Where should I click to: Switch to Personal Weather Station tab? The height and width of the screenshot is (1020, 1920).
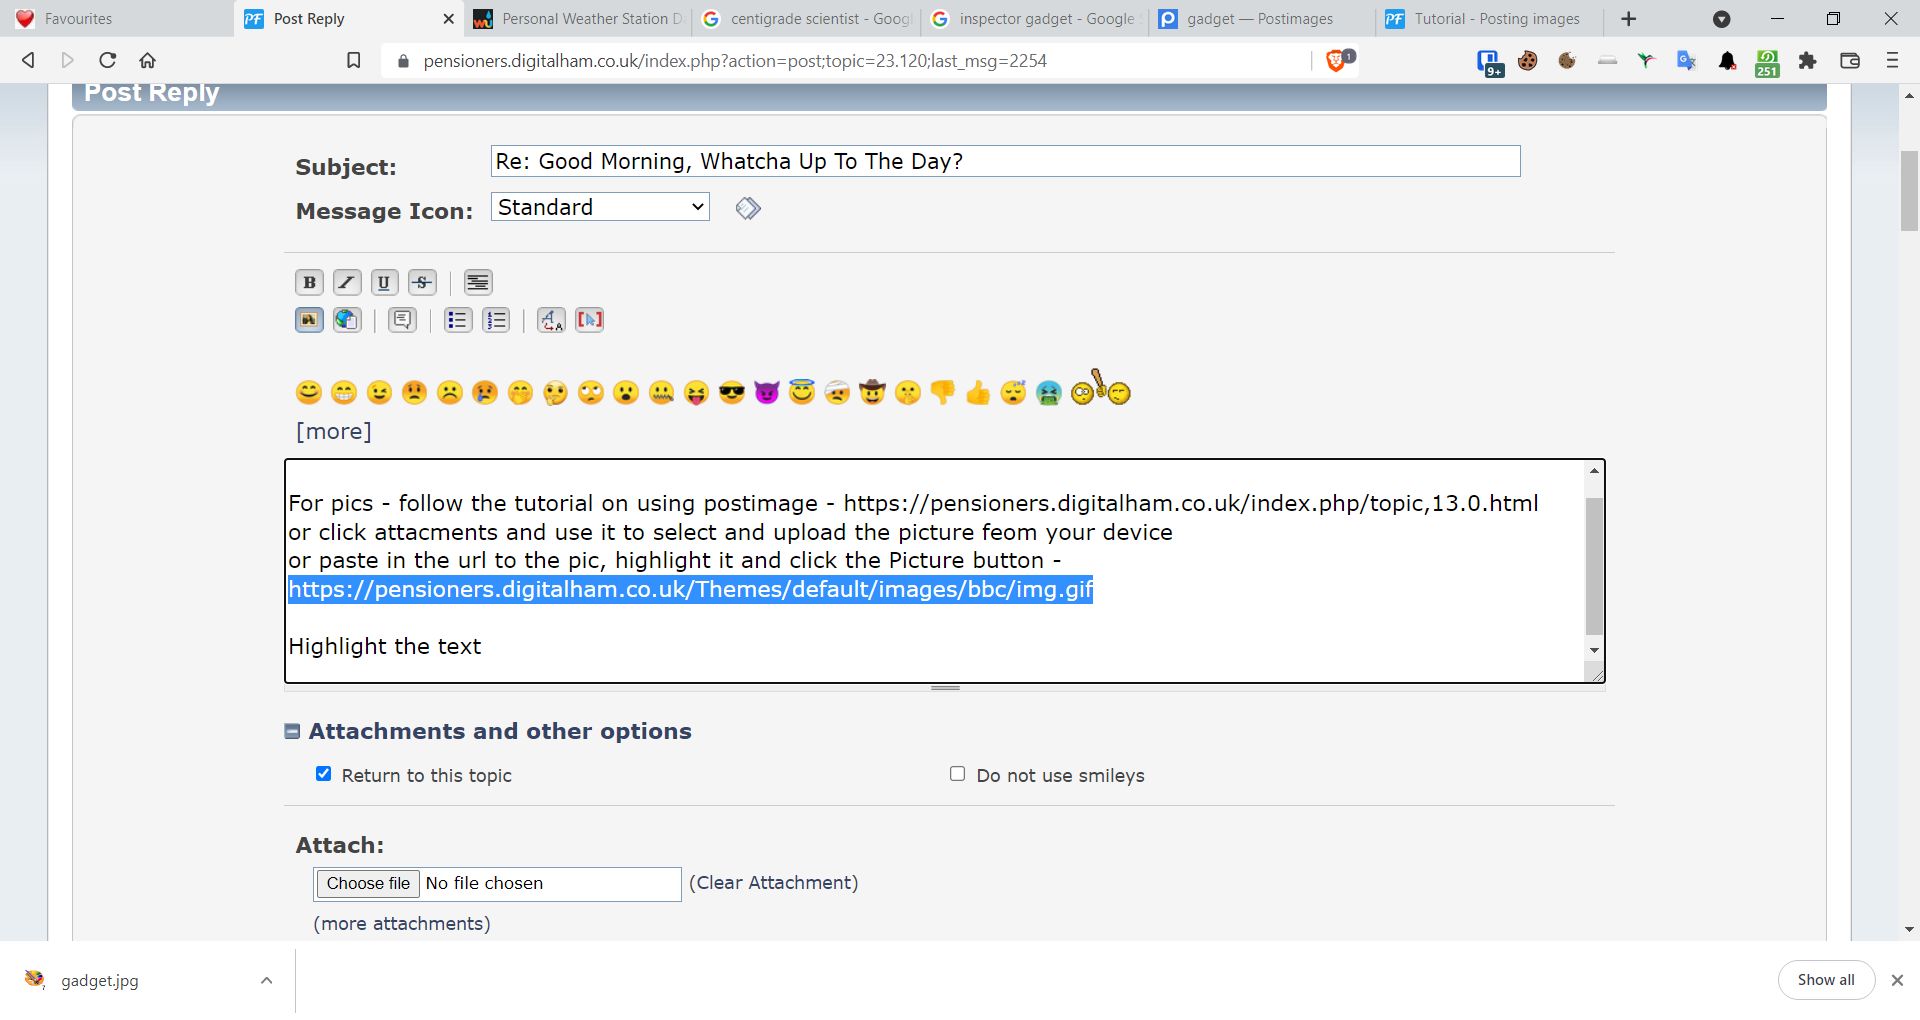(x=578, y=19)
